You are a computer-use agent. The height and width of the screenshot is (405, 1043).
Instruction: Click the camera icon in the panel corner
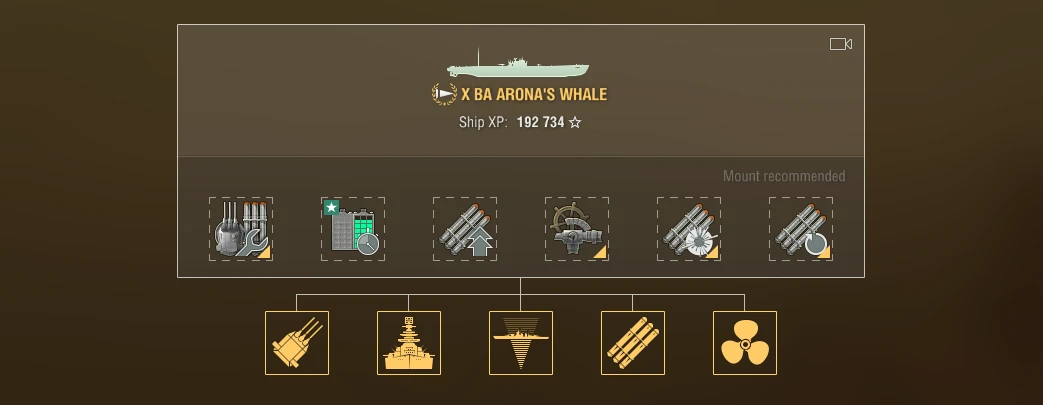(x=841, y=44)
